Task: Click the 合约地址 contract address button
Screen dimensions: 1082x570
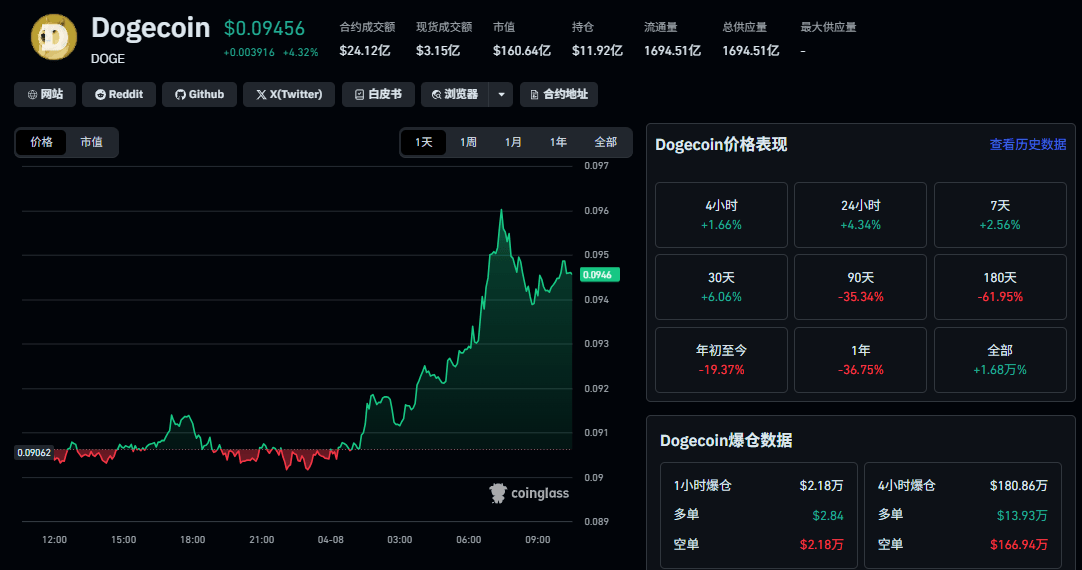Action: (559, 94)
